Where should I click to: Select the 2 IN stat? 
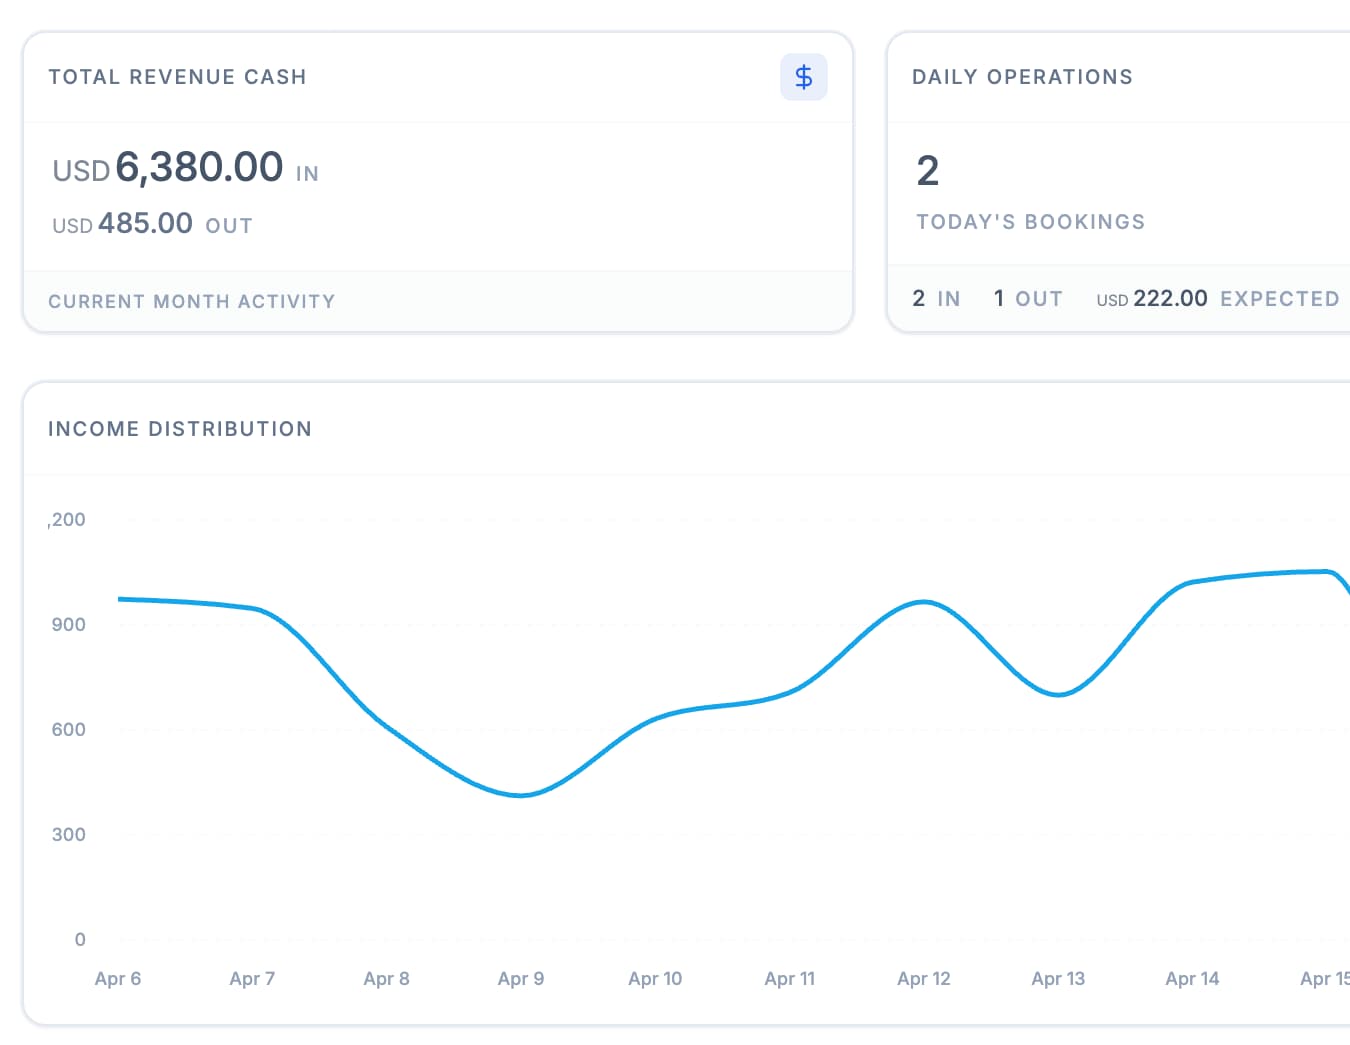point(936,297)
